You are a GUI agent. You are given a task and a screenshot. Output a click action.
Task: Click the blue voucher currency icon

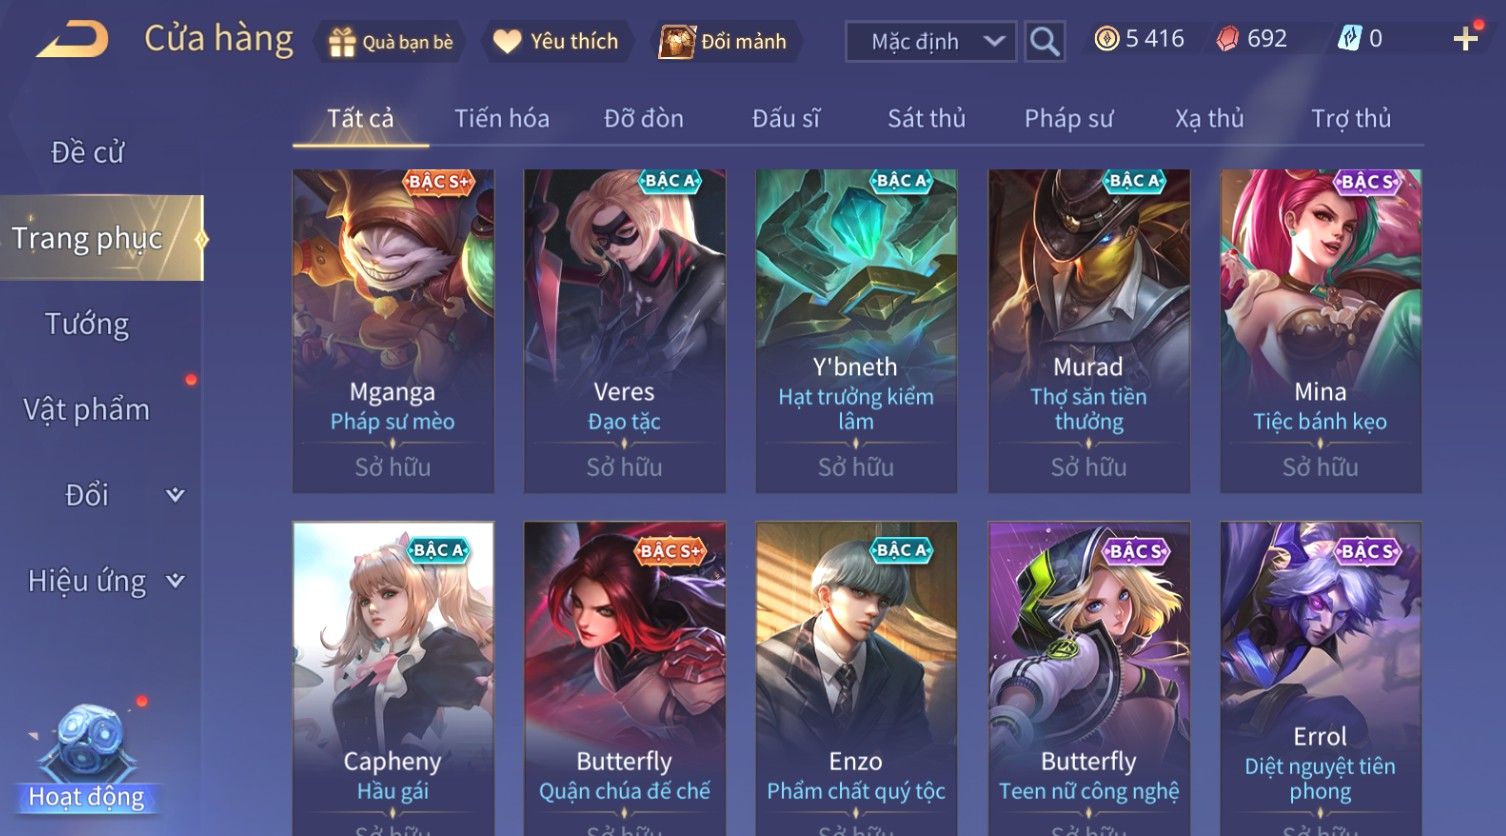tap(1349, 39)
